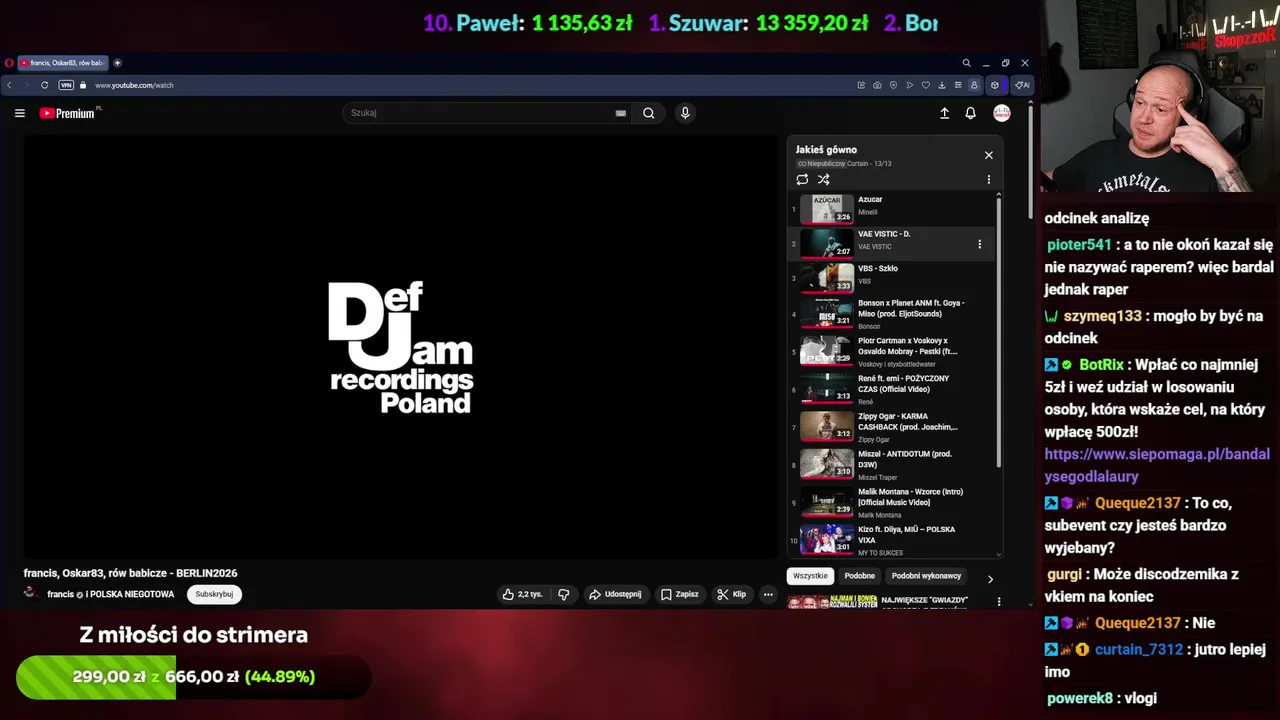Create a clip with Klip button
The width and height of the screenshot is (1280, 720).
pos(731,594)
